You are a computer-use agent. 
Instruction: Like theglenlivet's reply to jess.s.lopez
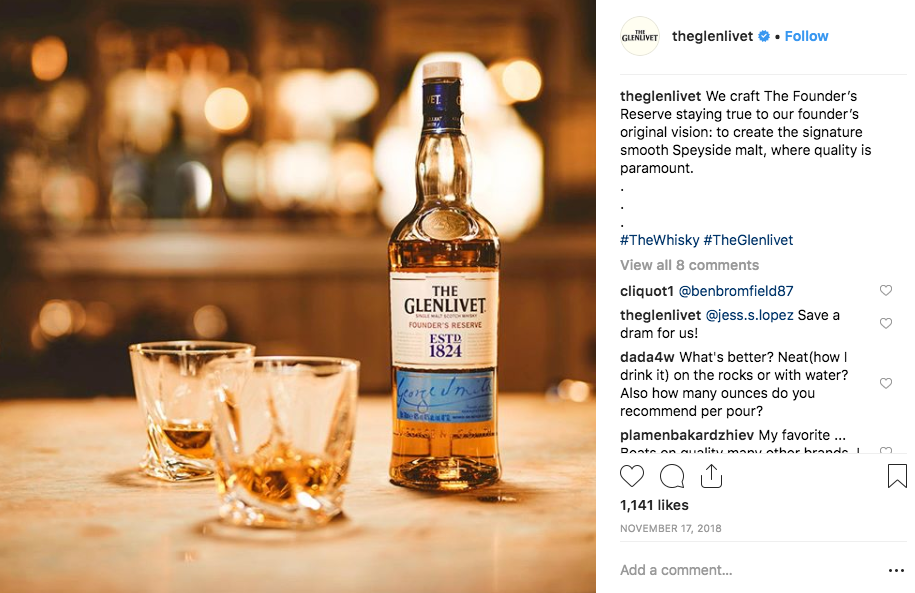[x=886, y=323]
